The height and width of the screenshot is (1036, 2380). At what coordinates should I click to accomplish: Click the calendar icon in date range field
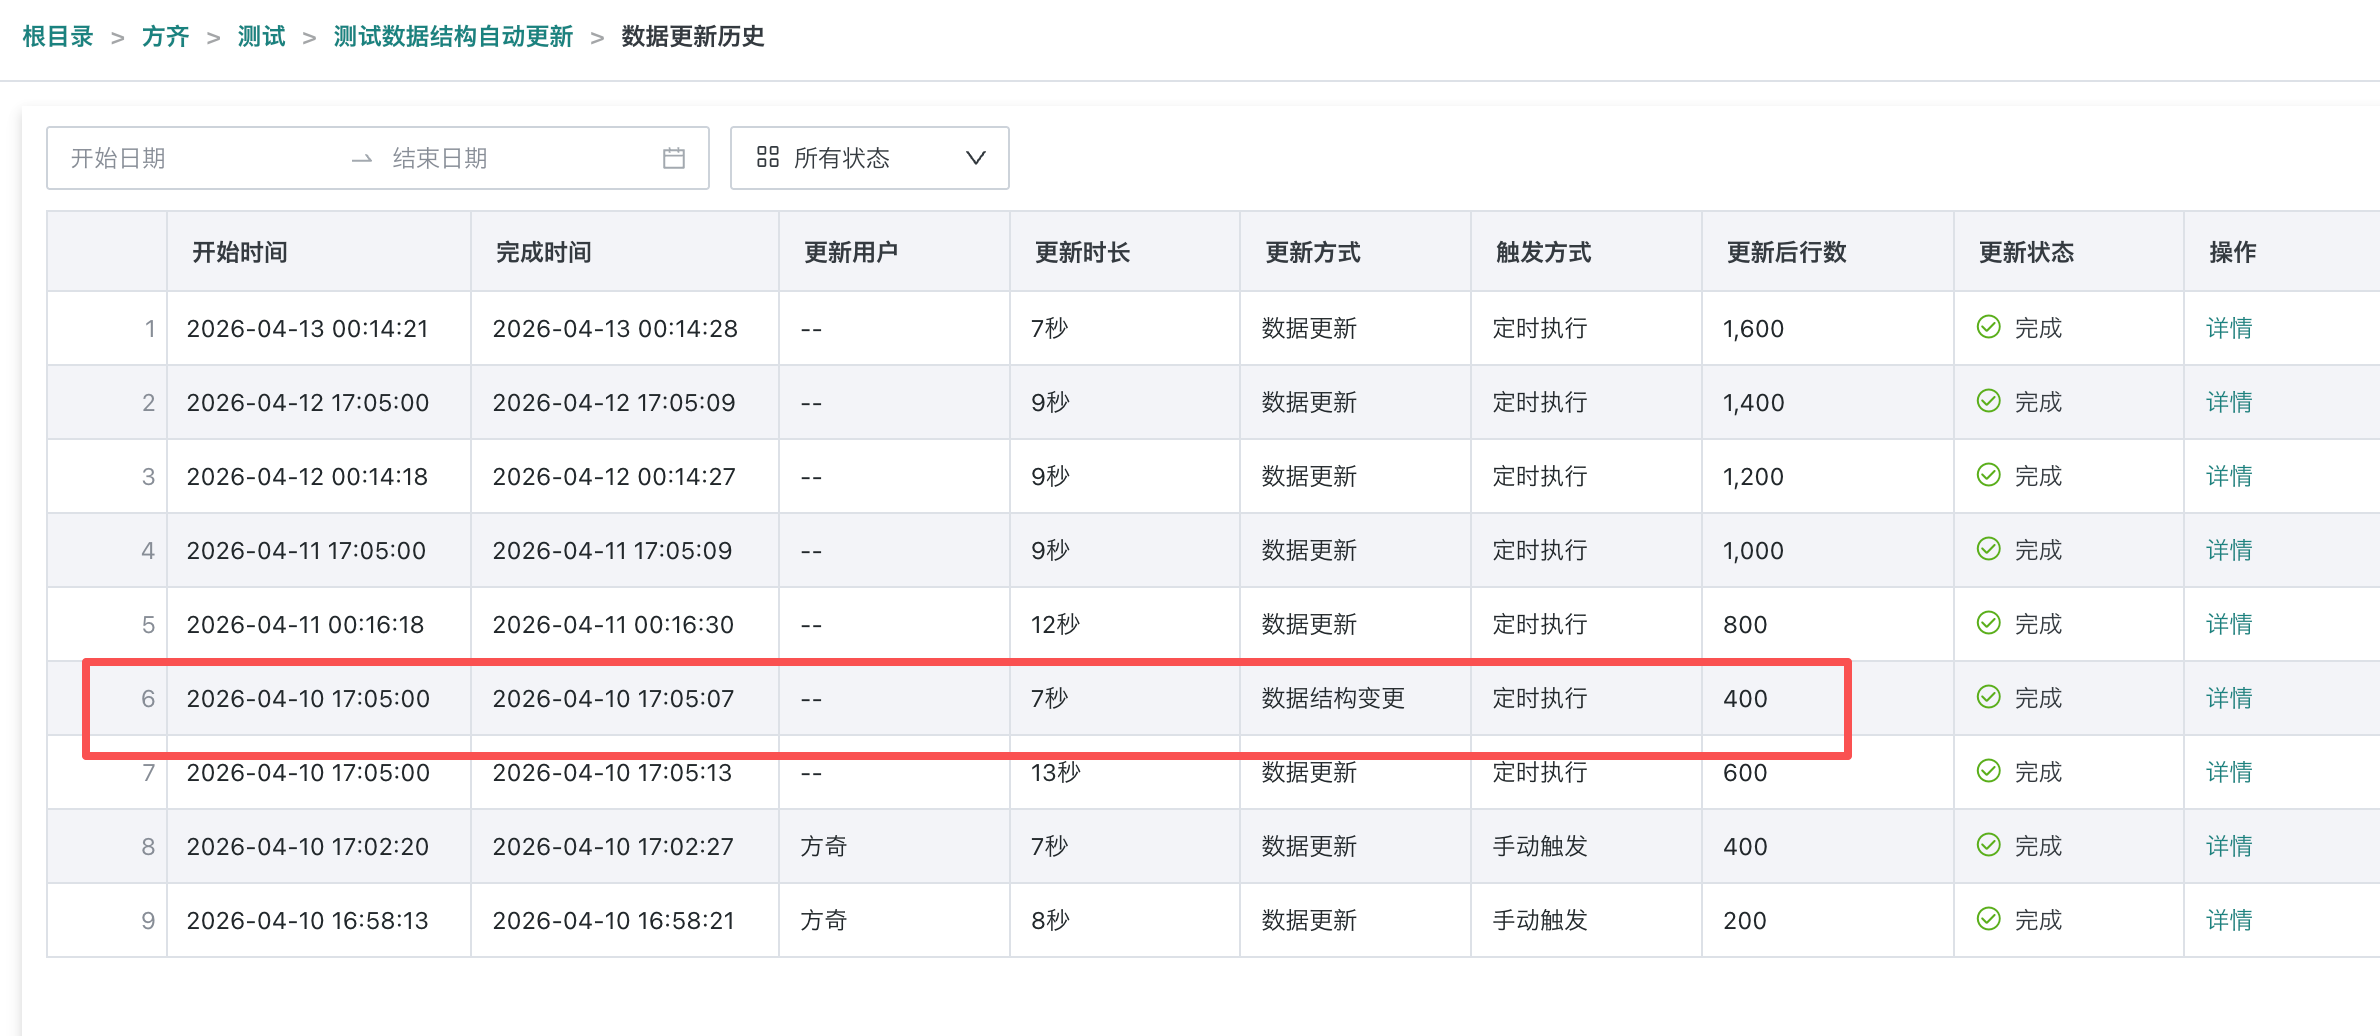(673, 158)
